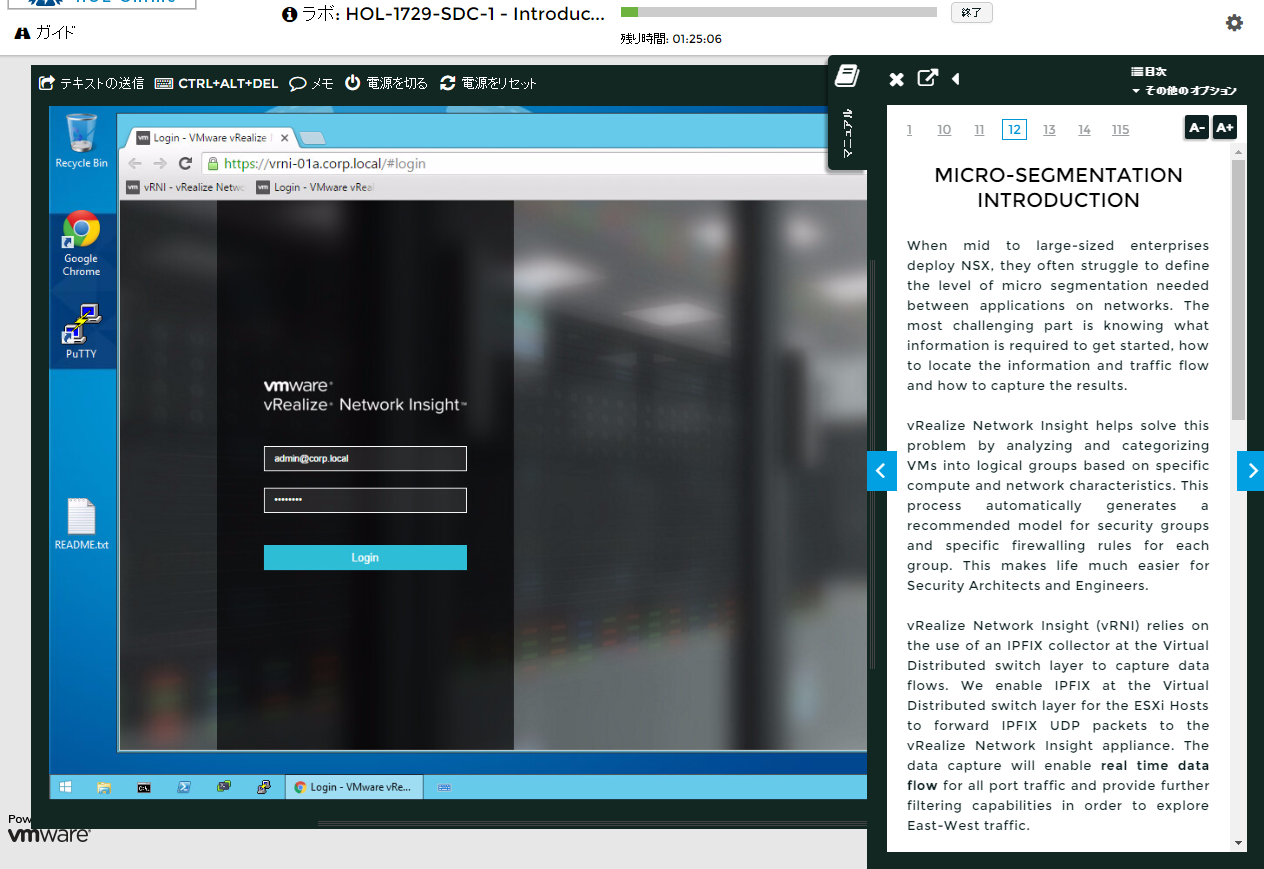Image resolution: width=1264 pixels, height=869 pixels.
Task: Click the settings gear icon
Action: (x=1234, y=23)
